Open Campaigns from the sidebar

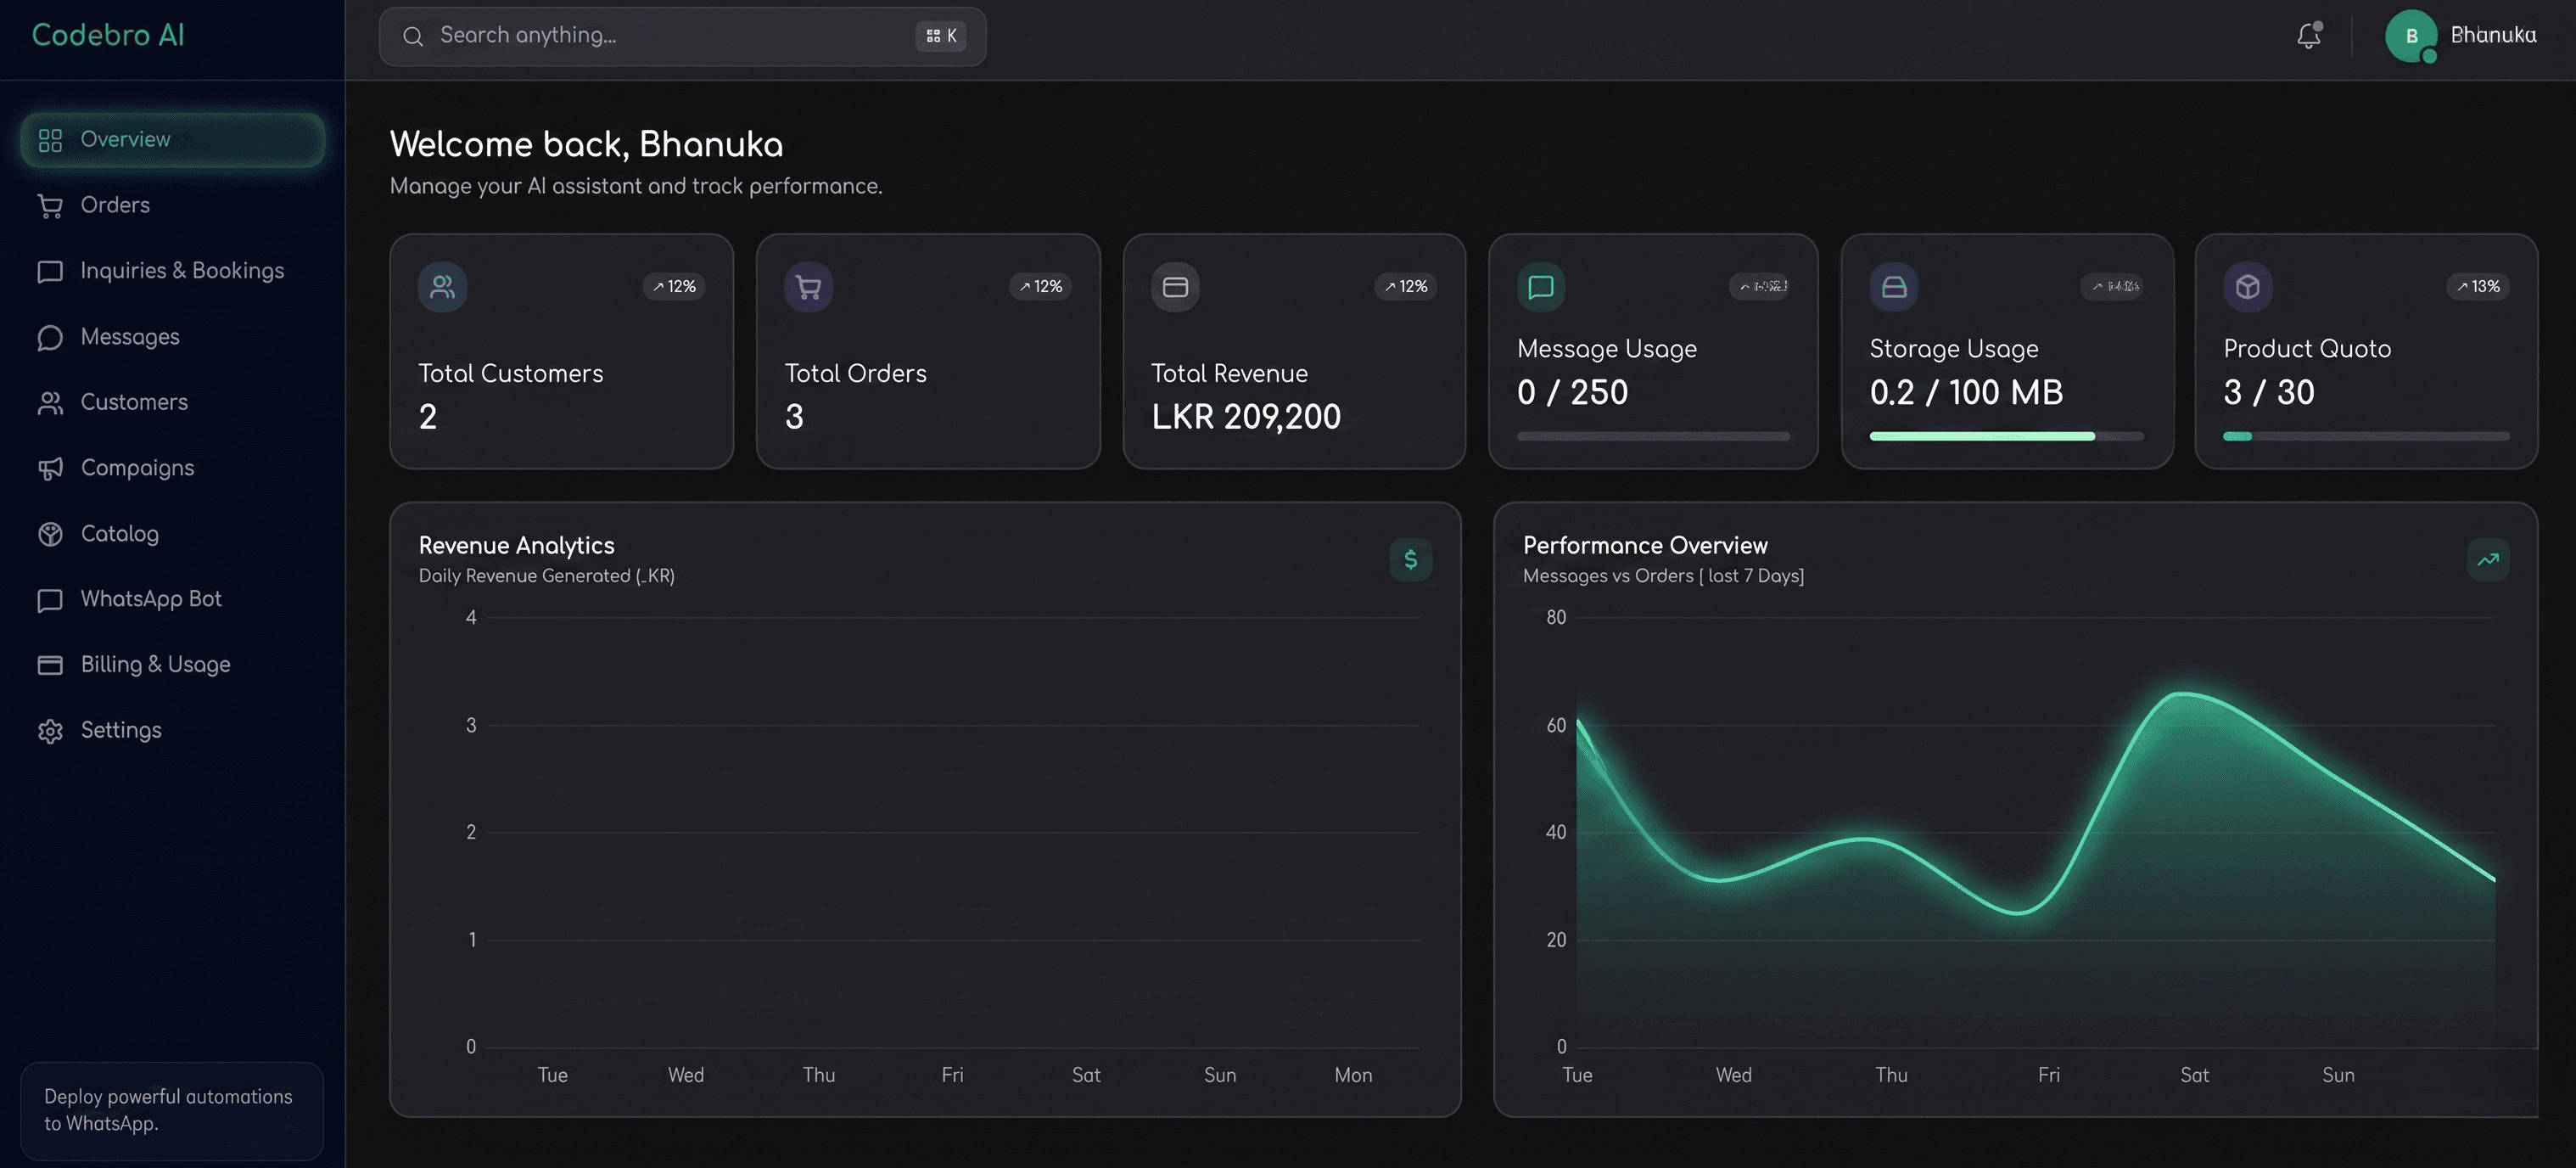172,468
